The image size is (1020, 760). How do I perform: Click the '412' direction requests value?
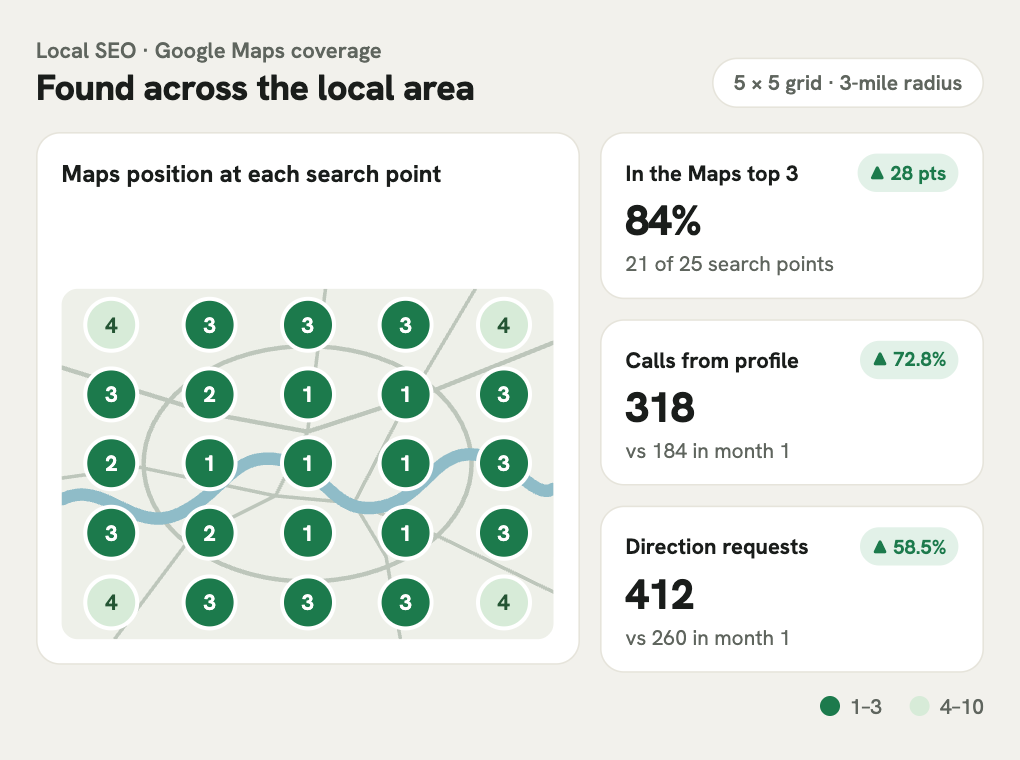pyautogui.click(x=660, y=595)
